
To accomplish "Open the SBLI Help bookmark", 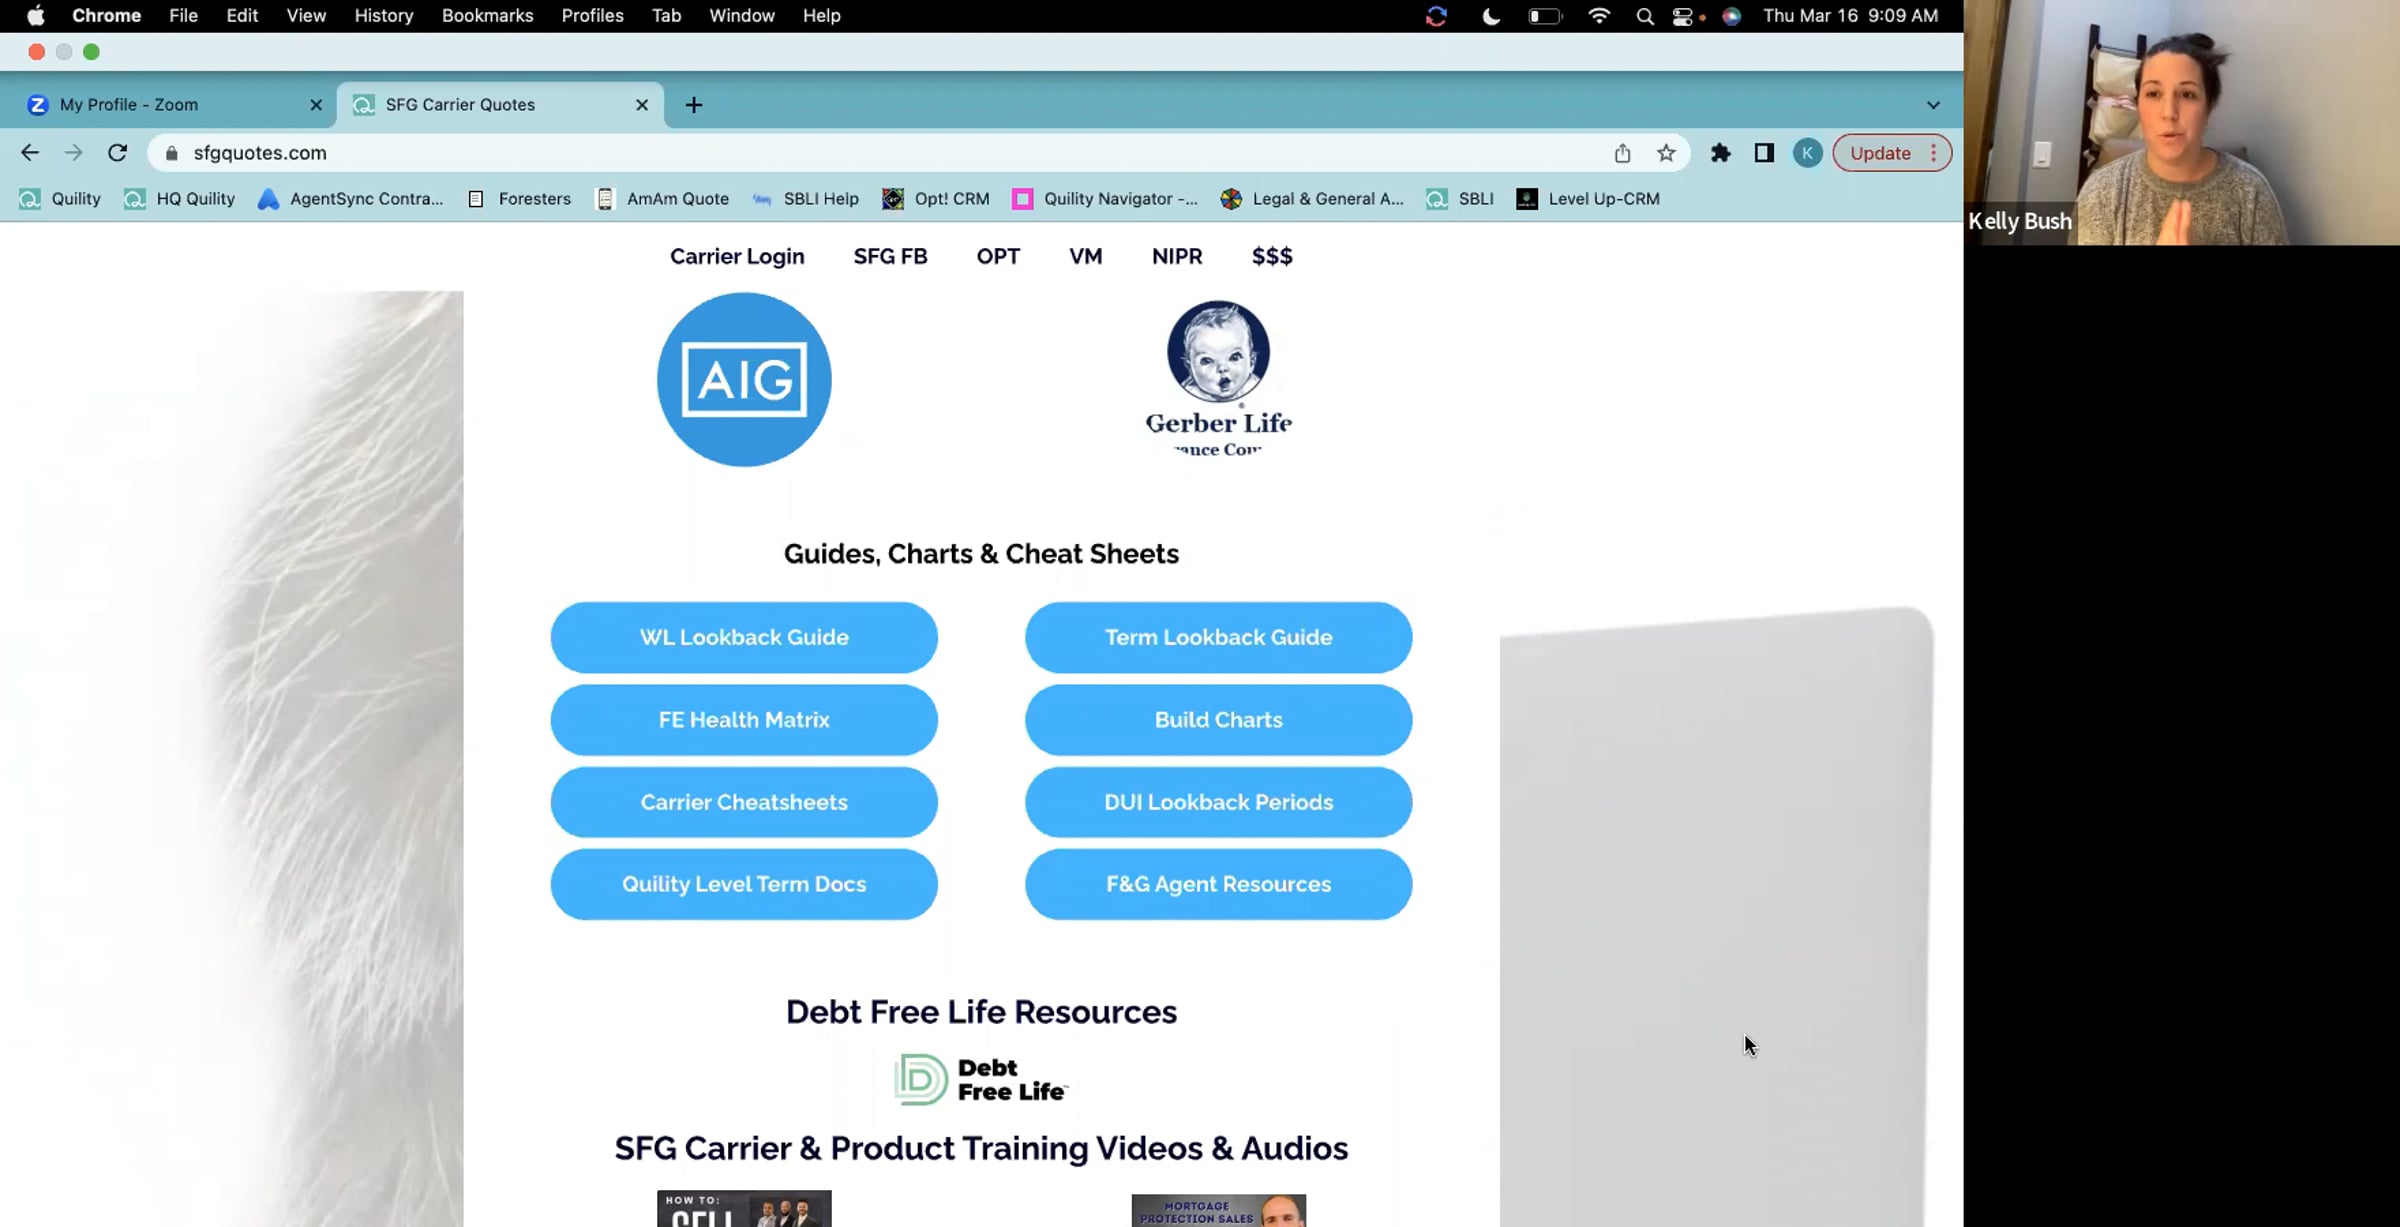I will pyautogui.click(x=805, y=199).
